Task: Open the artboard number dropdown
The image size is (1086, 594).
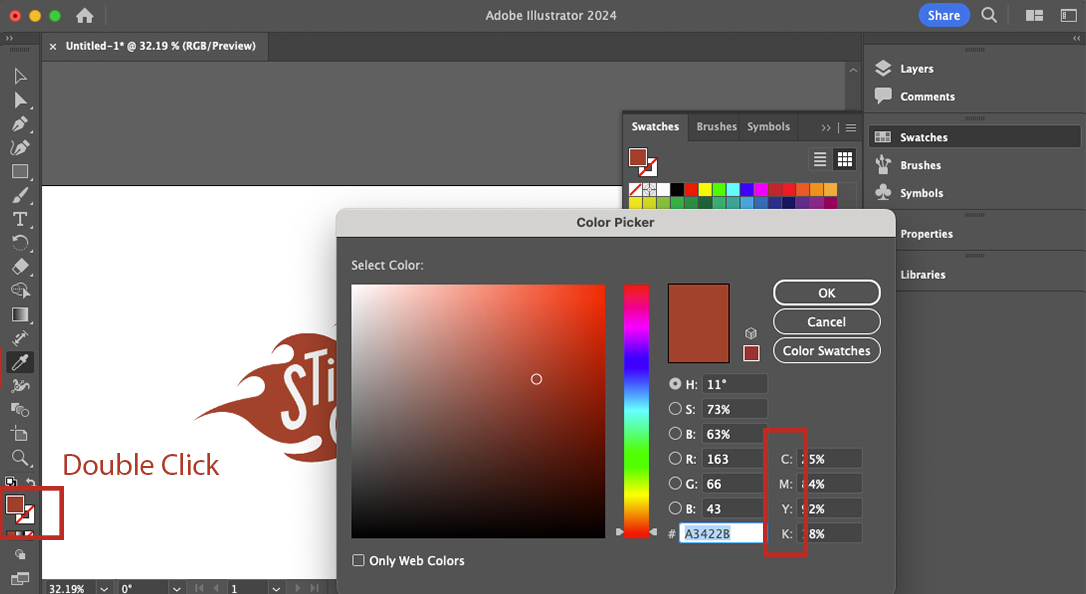Action: (276, 588)
